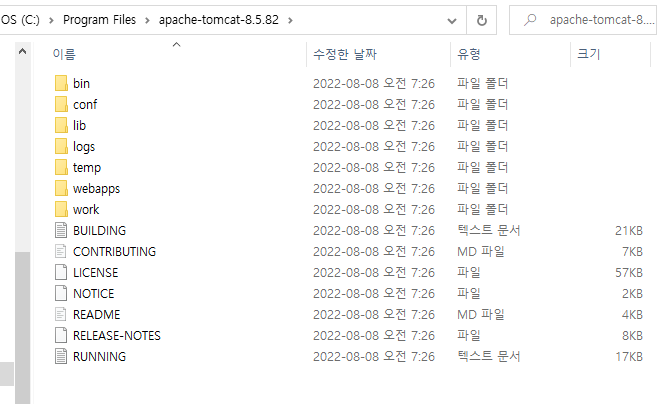Go to Program Files in address bar
The width and height of the screenshot is (663, 404).
pyautogui.click(x=99, y=20)
